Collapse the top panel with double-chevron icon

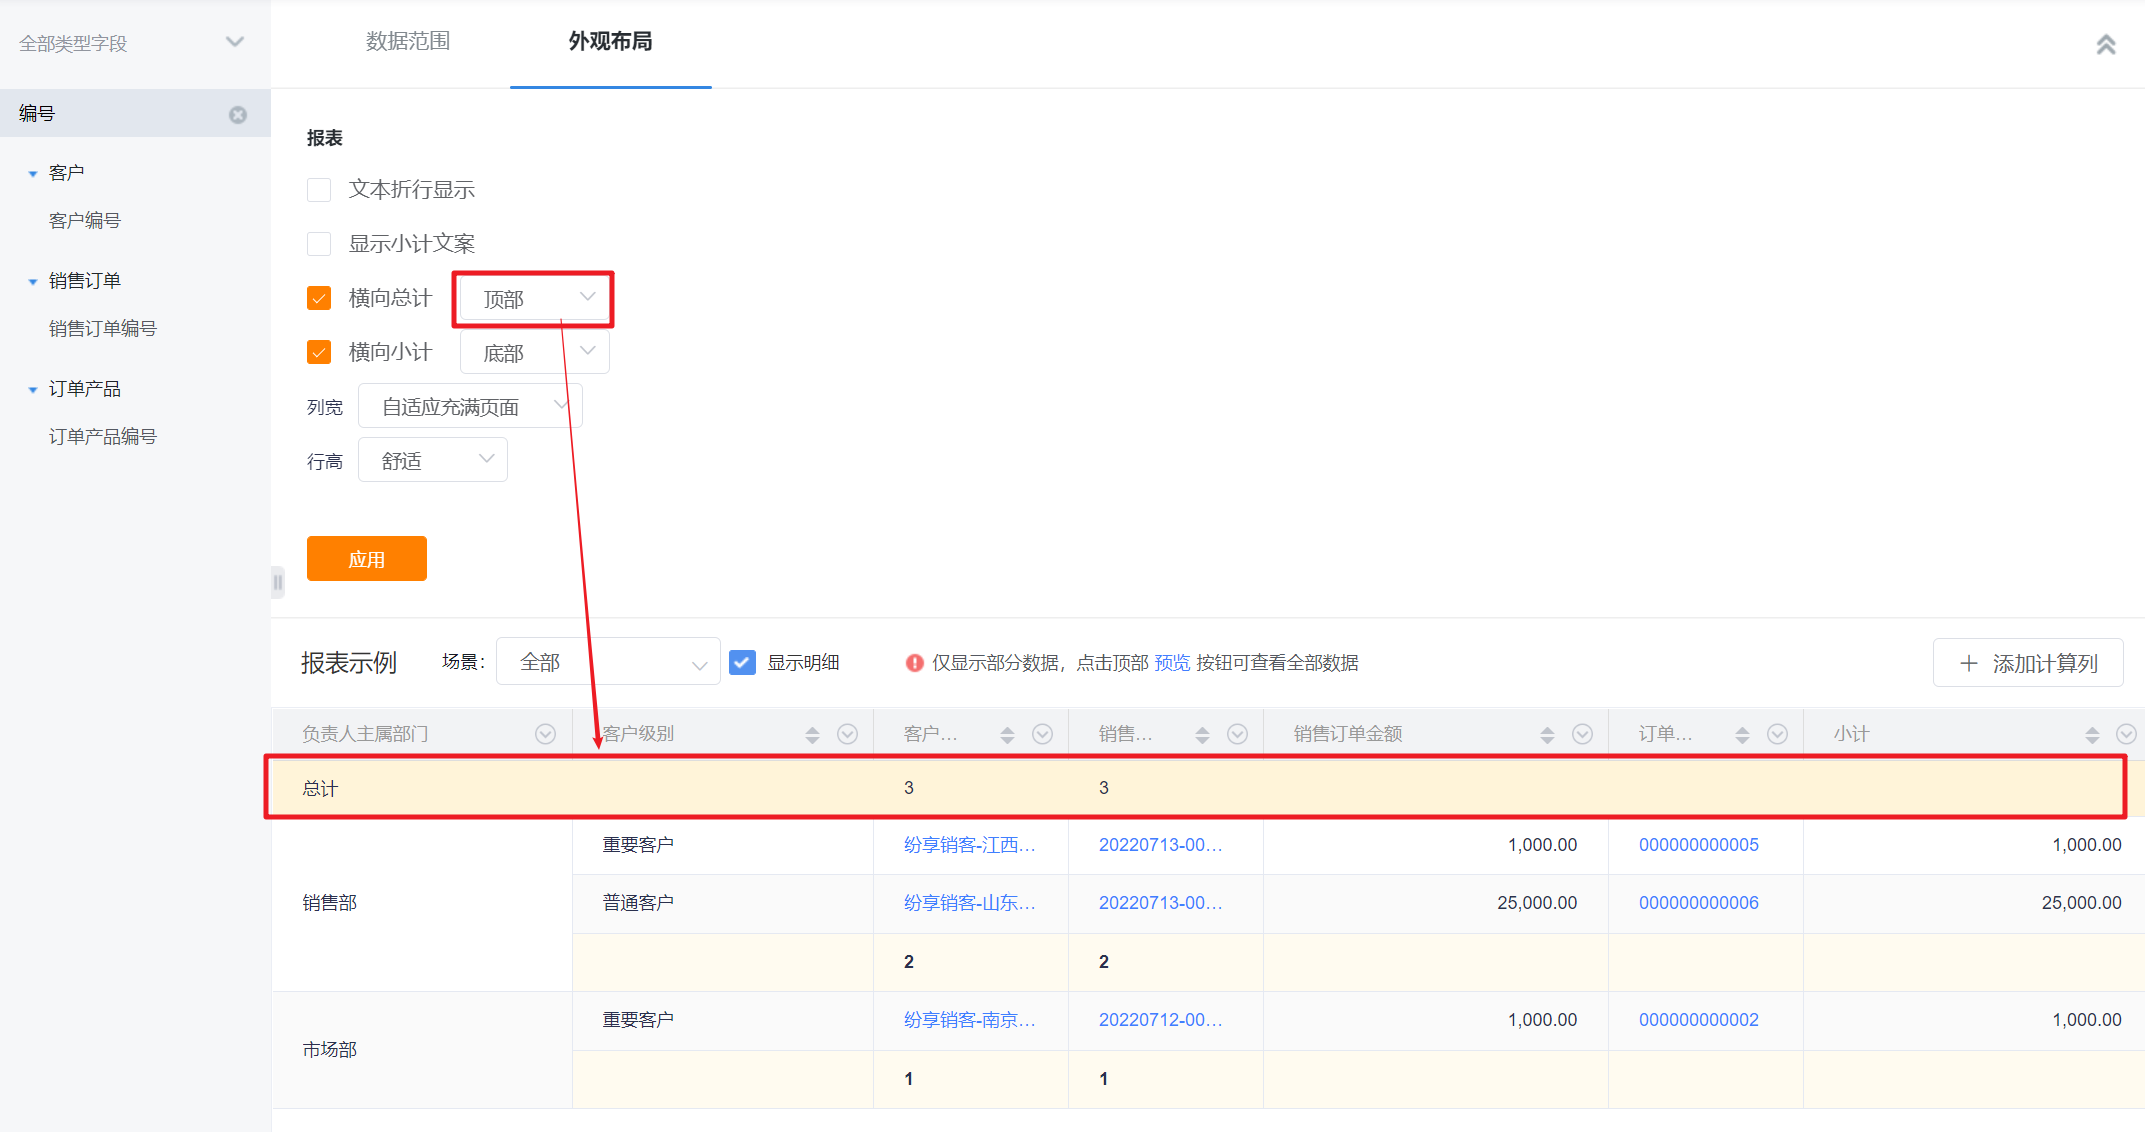click(2106, 45)
